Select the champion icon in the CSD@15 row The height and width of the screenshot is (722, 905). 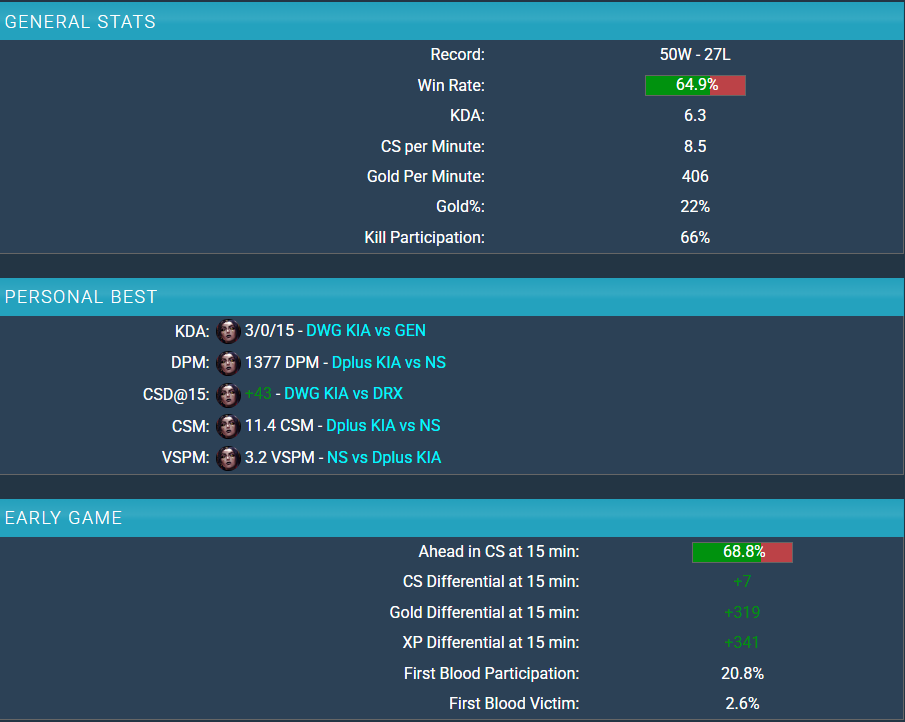[x=228, y=395]
